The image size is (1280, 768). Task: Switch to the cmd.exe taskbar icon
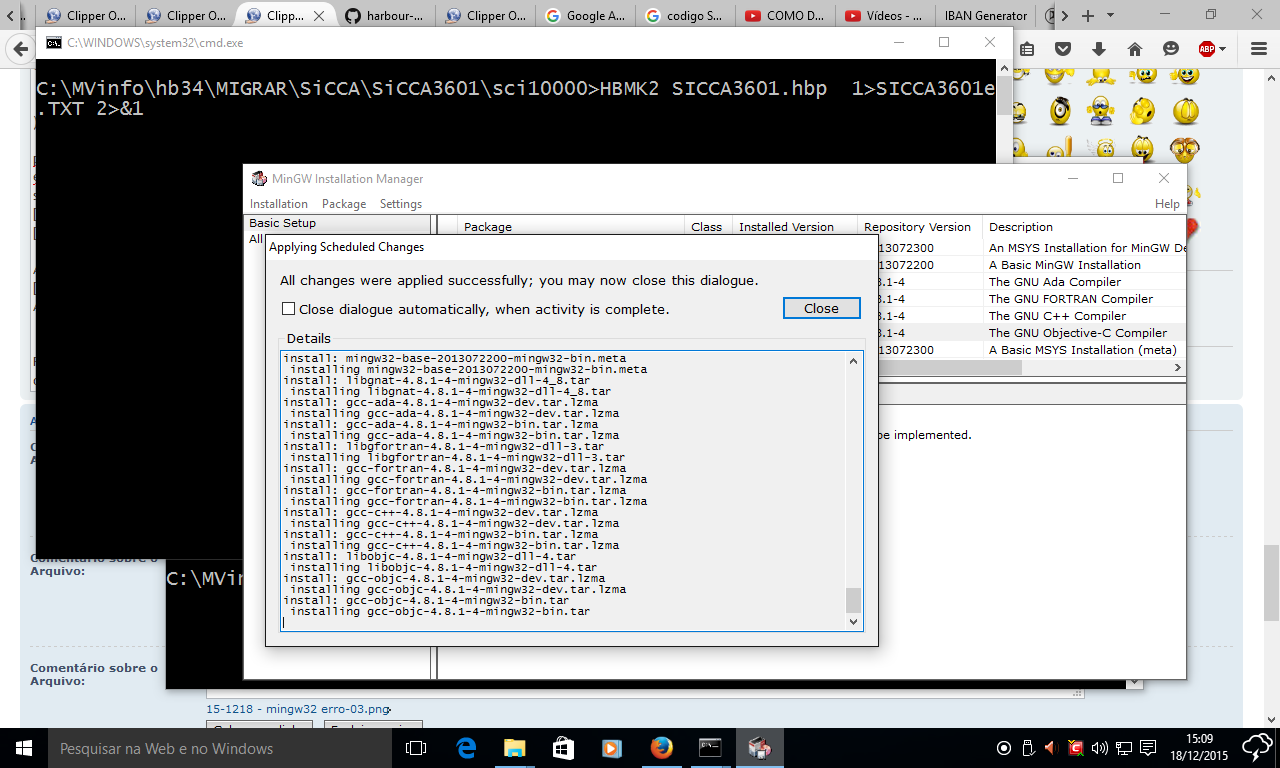pyautogui.click(x=710, y=748)
